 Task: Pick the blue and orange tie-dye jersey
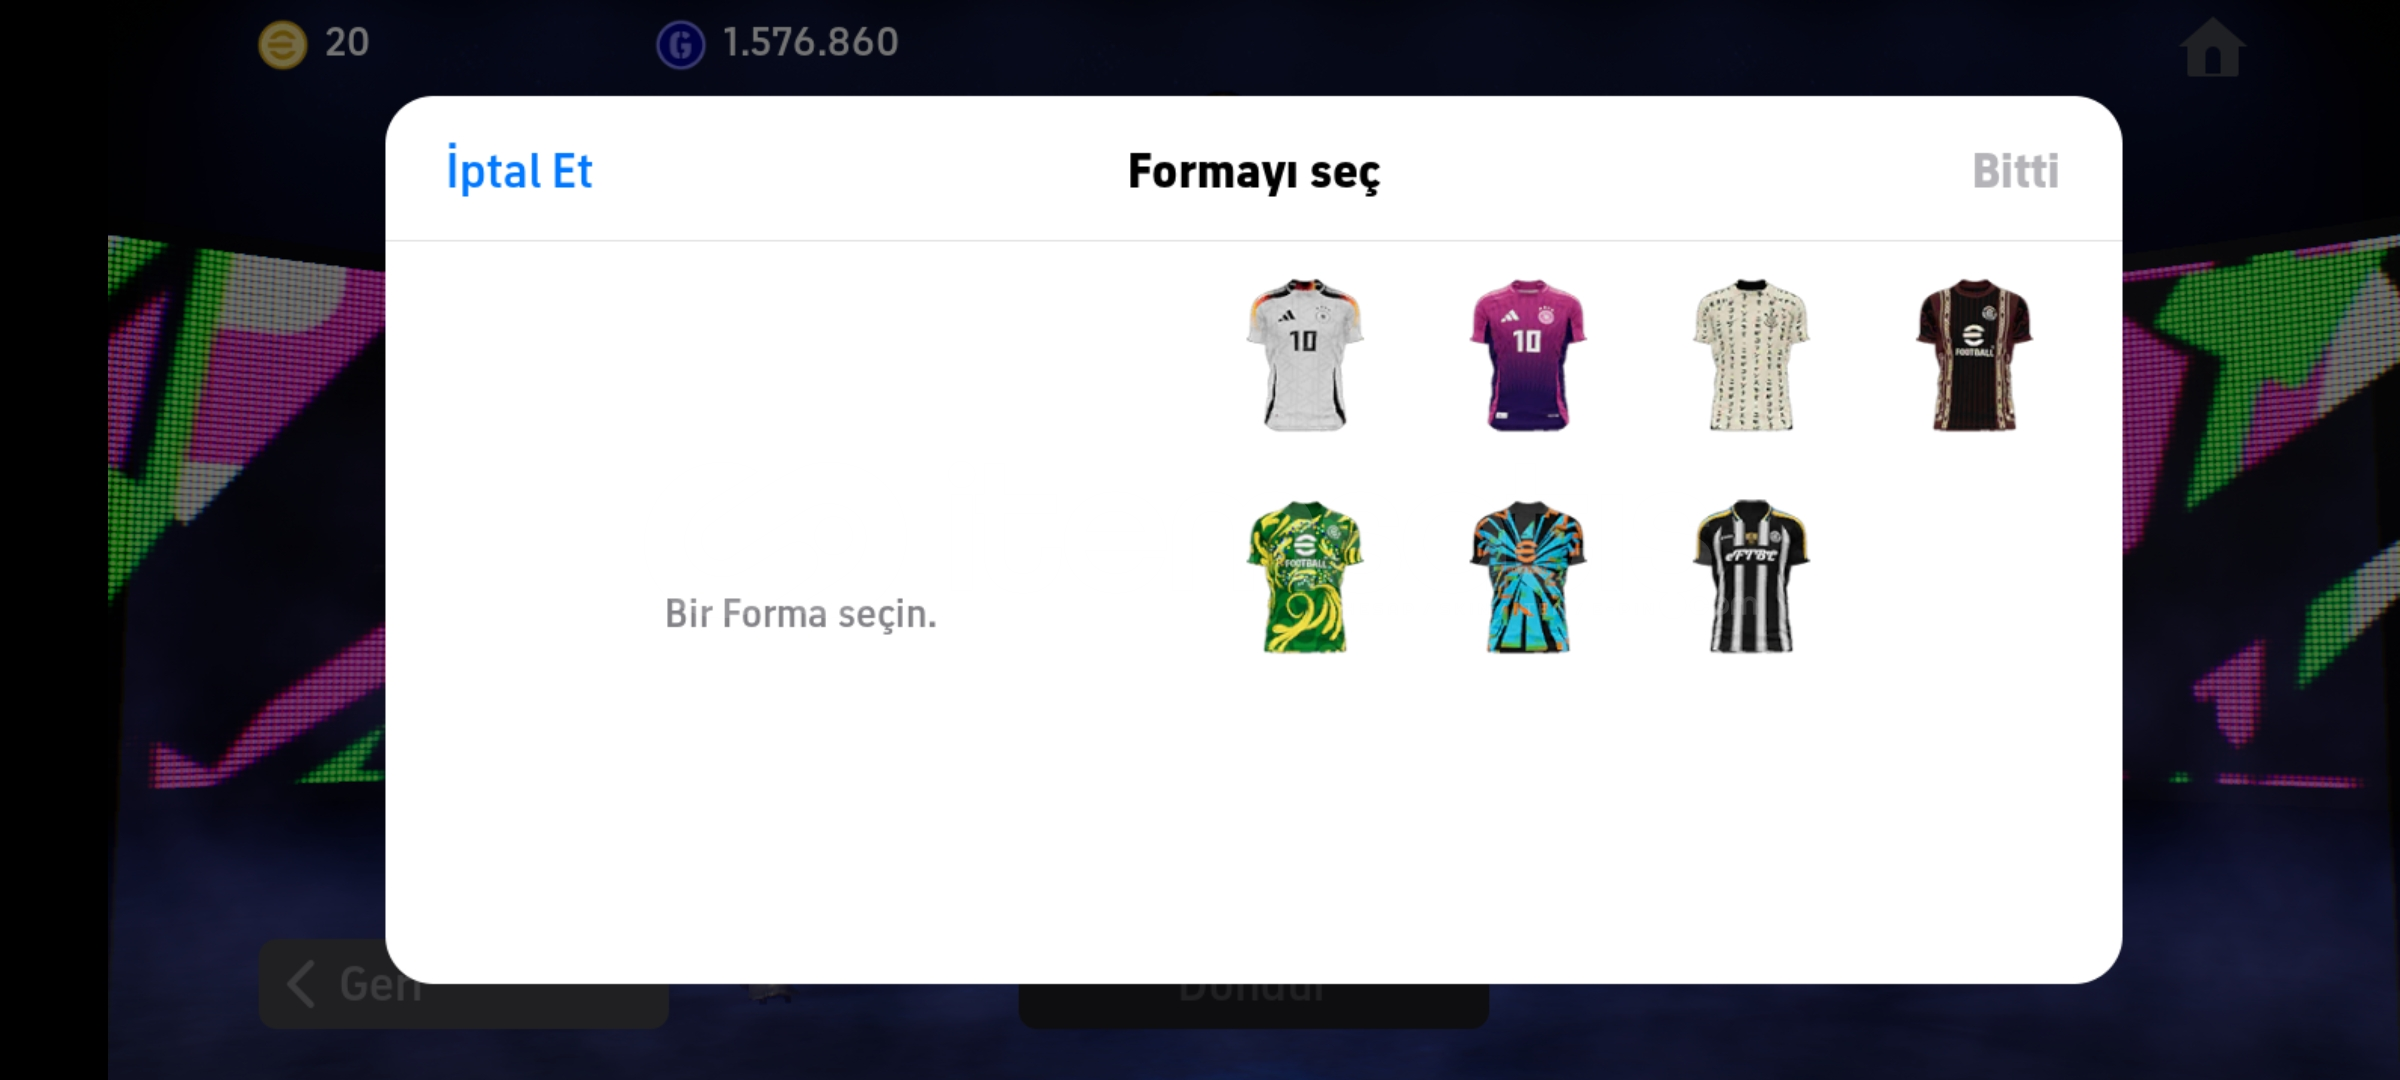(1527, 577)
